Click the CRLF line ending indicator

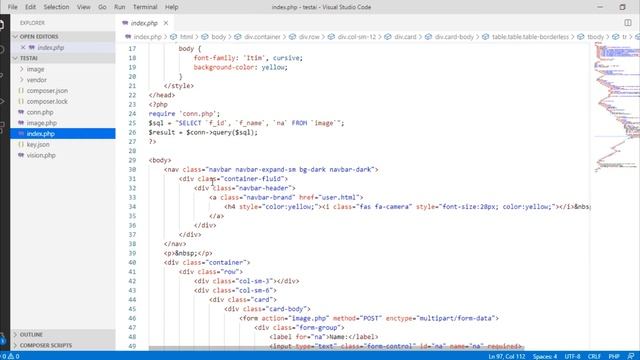(x=594, y=356)
